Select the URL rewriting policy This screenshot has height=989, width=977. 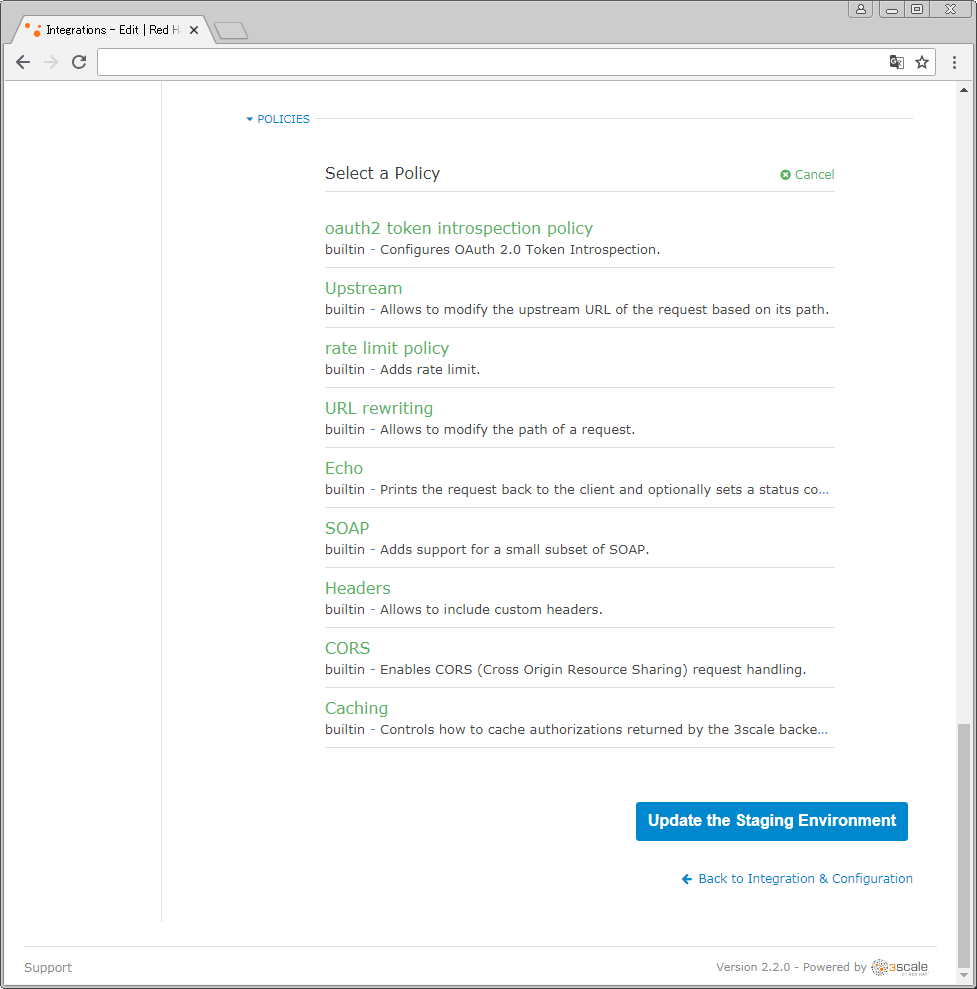379,408
